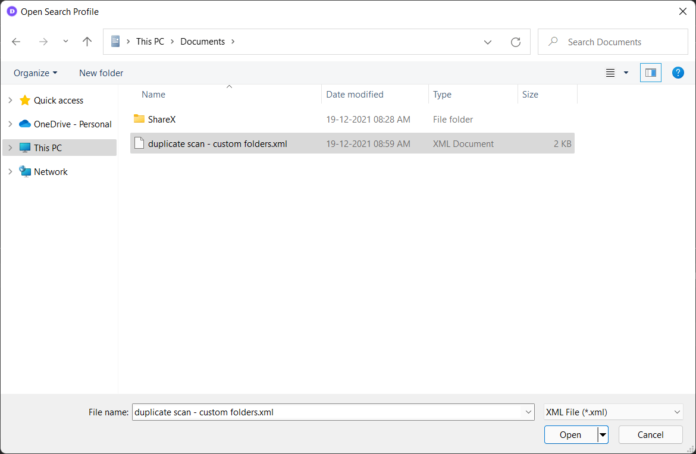Open Help with the question mark icon
The image size is (696, 454).
678,73
